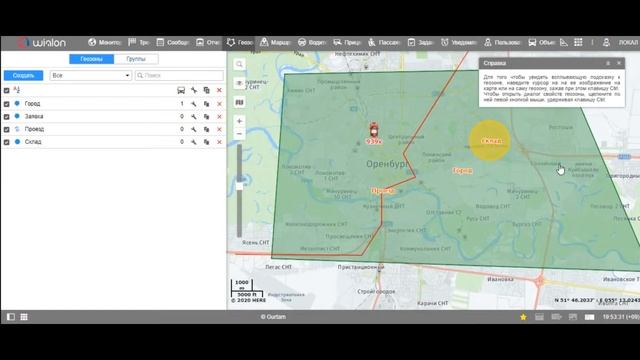Click the header red delete icon

click(x=219, y=90)
